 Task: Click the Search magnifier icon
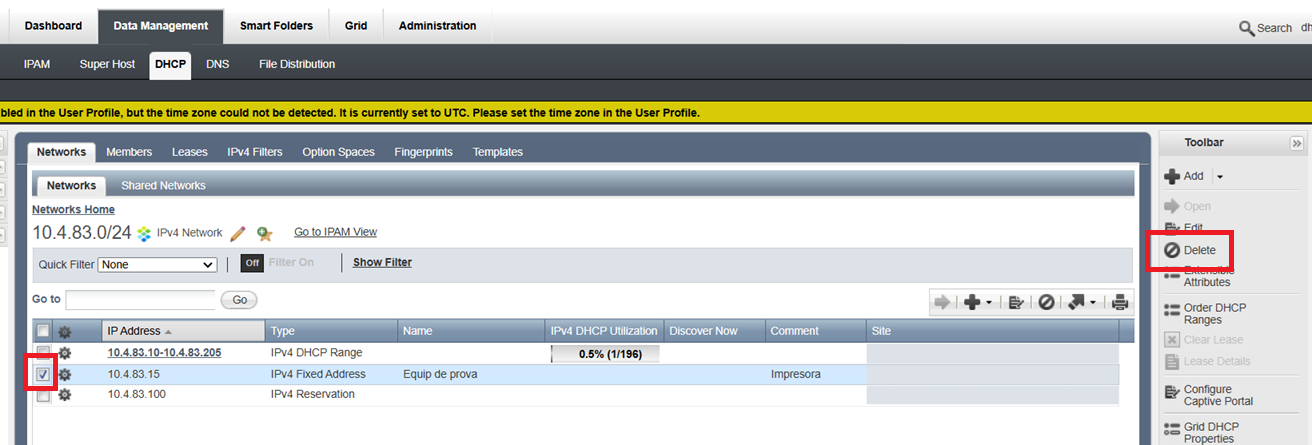[1246, 28]
